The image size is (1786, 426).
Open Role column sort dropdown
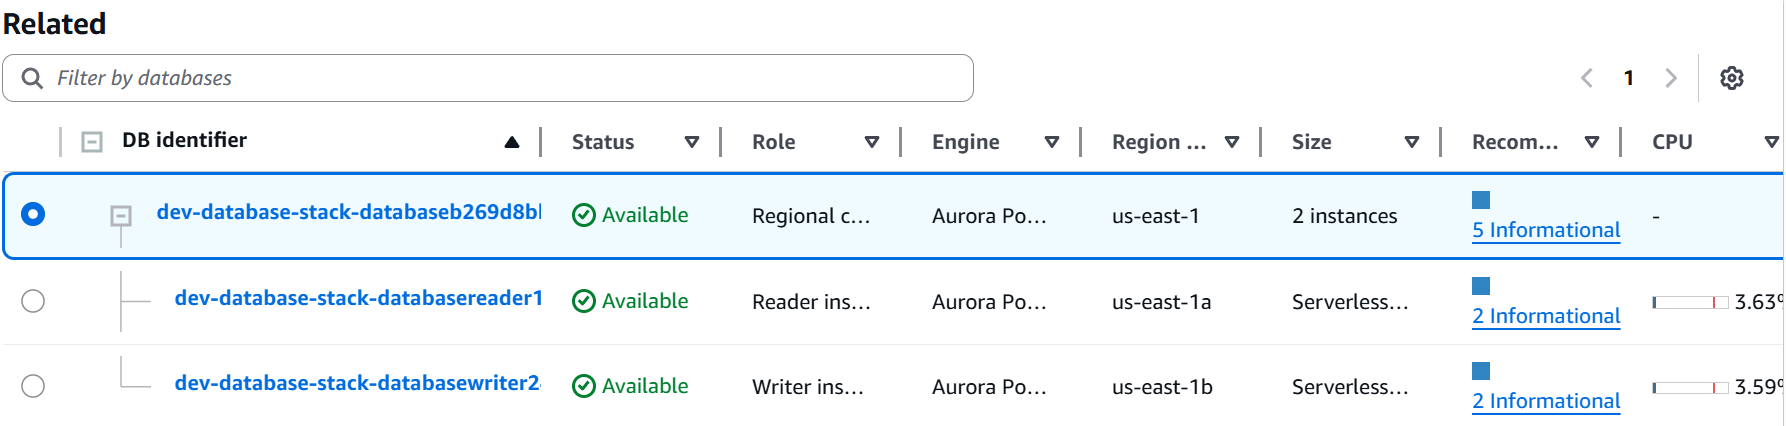click(x=872, y=142)
